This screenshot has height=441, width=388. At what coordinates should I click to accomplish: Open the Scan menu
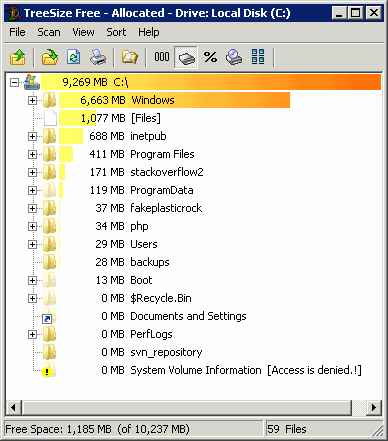[49, 32]
